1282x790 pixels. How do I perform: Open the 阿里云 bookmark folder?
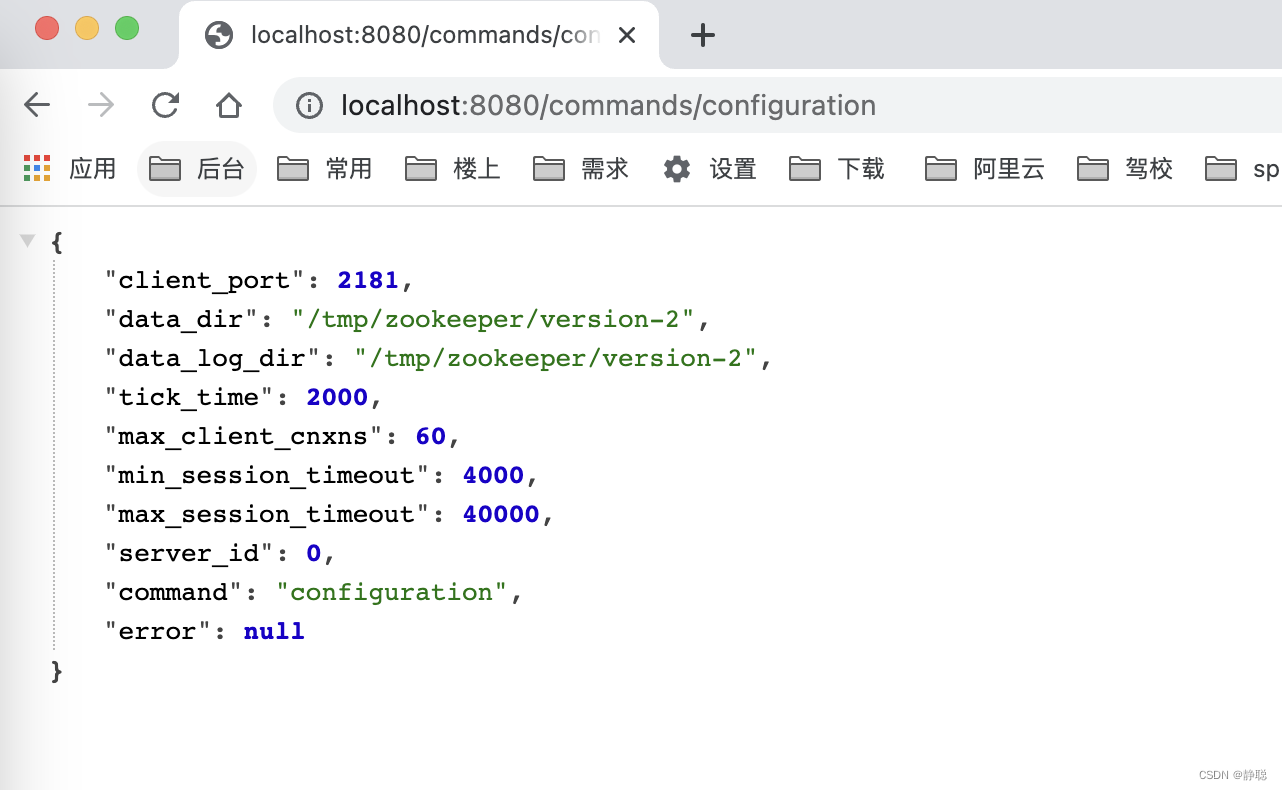[984, 169]
